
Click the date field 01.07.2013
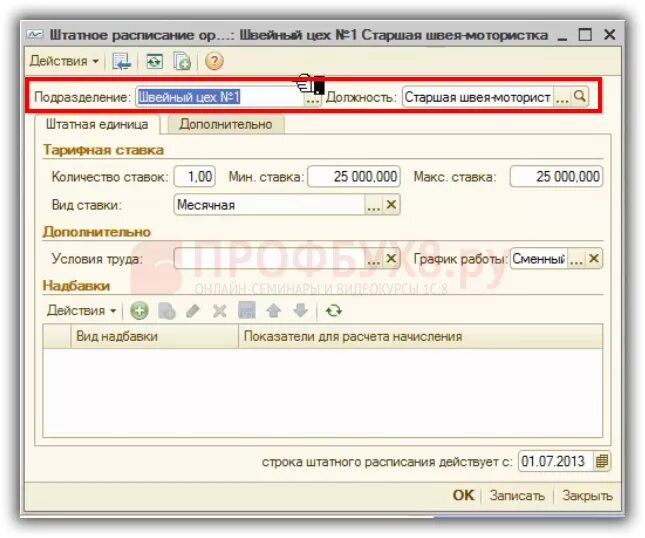[x=555, y=461]
